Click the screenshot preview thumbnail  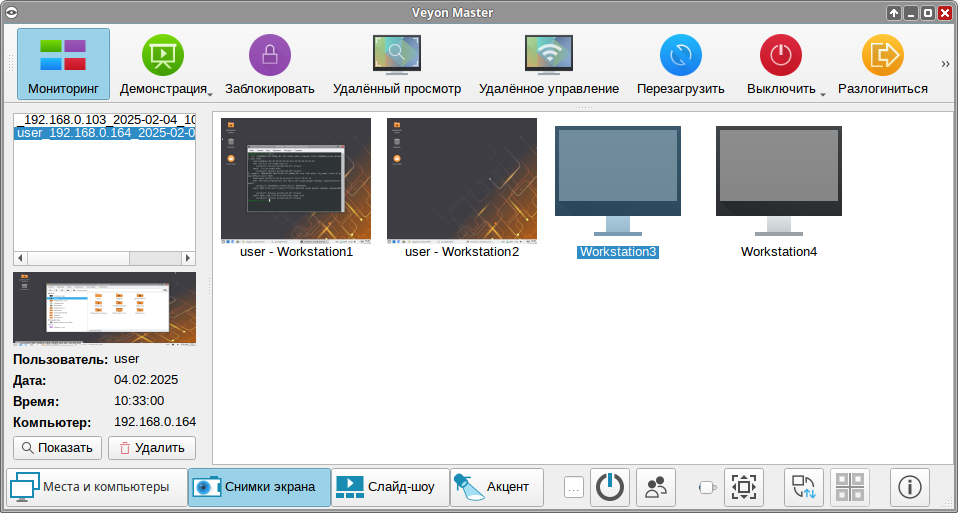click(x=104, y=307)
